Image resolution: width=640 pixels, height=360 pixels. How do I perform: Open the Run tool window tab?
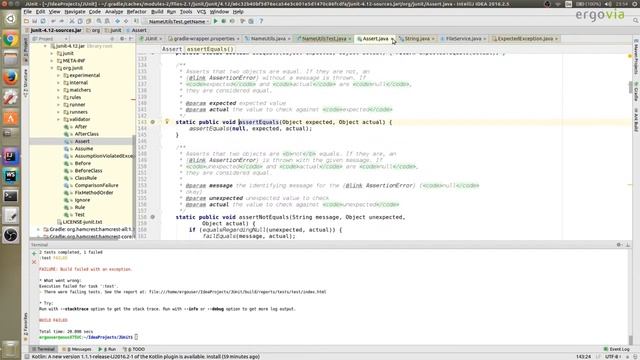tap(107, 349)
